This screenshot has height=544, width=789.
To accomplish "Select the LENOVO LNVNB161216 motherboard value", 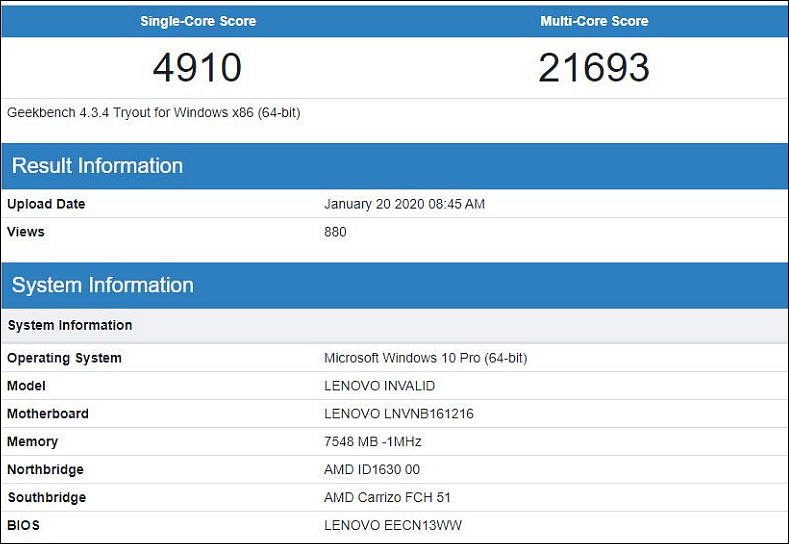I will 399,413.
